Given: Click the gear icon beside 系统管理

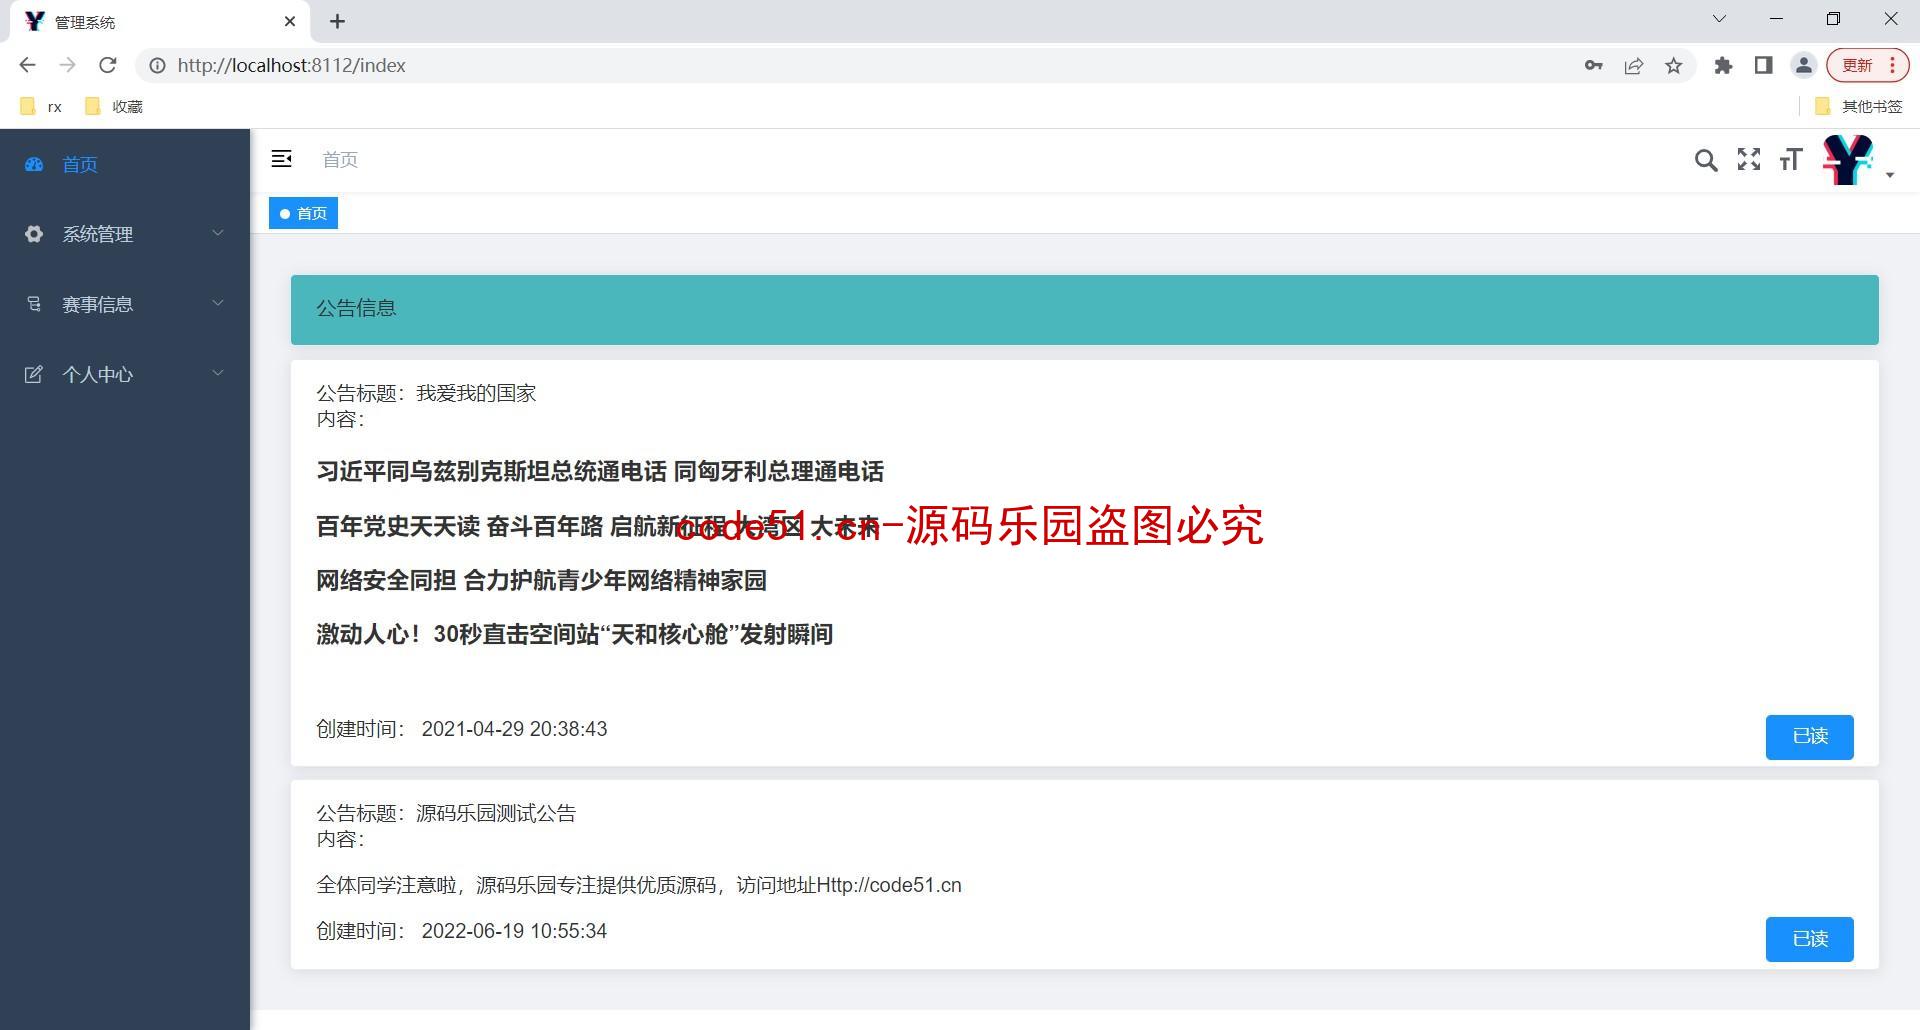Looking at the screenshot, I should (34, 234).
